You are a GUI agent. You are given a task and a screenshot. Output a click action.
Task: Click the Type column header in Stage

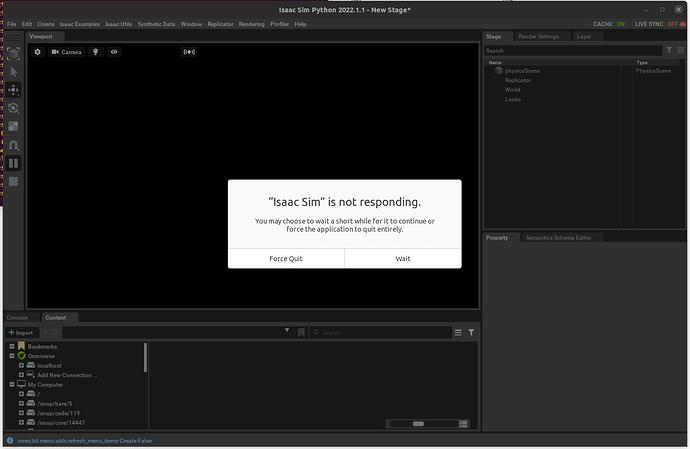[x=642, y=63]
